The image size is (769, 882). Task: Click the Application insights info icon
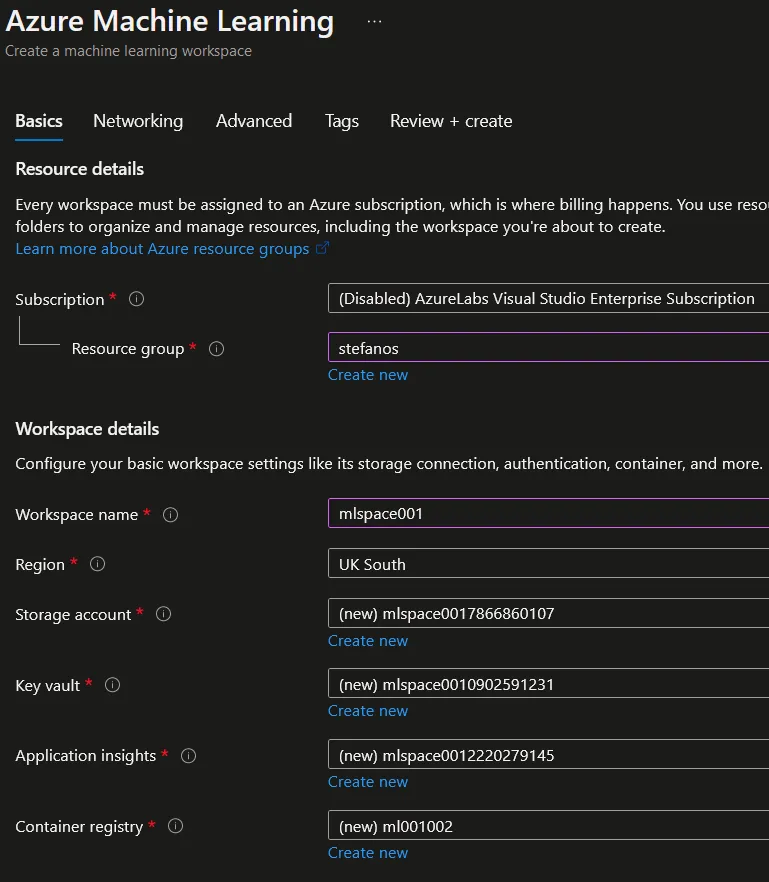188,755
